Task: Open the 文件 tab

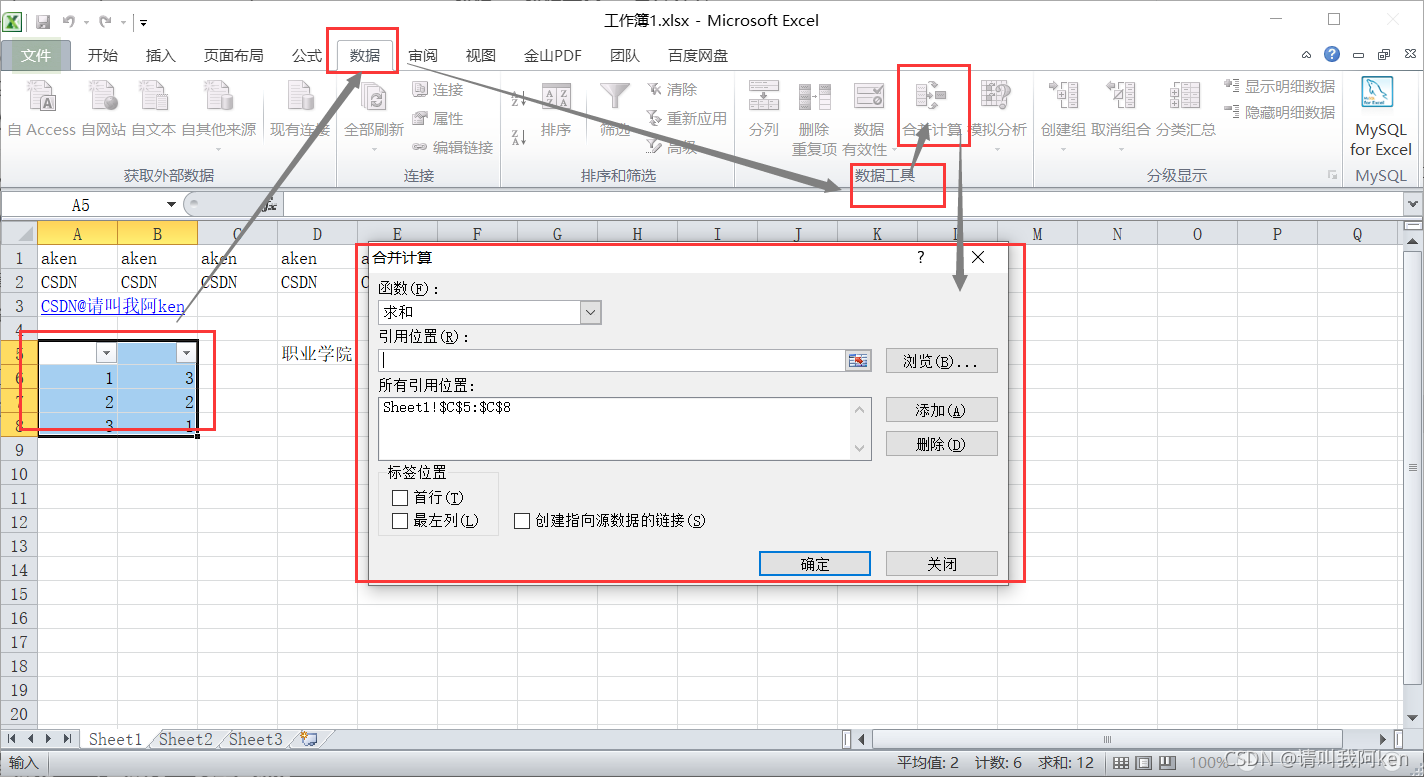Action: [x=36, y=56]
